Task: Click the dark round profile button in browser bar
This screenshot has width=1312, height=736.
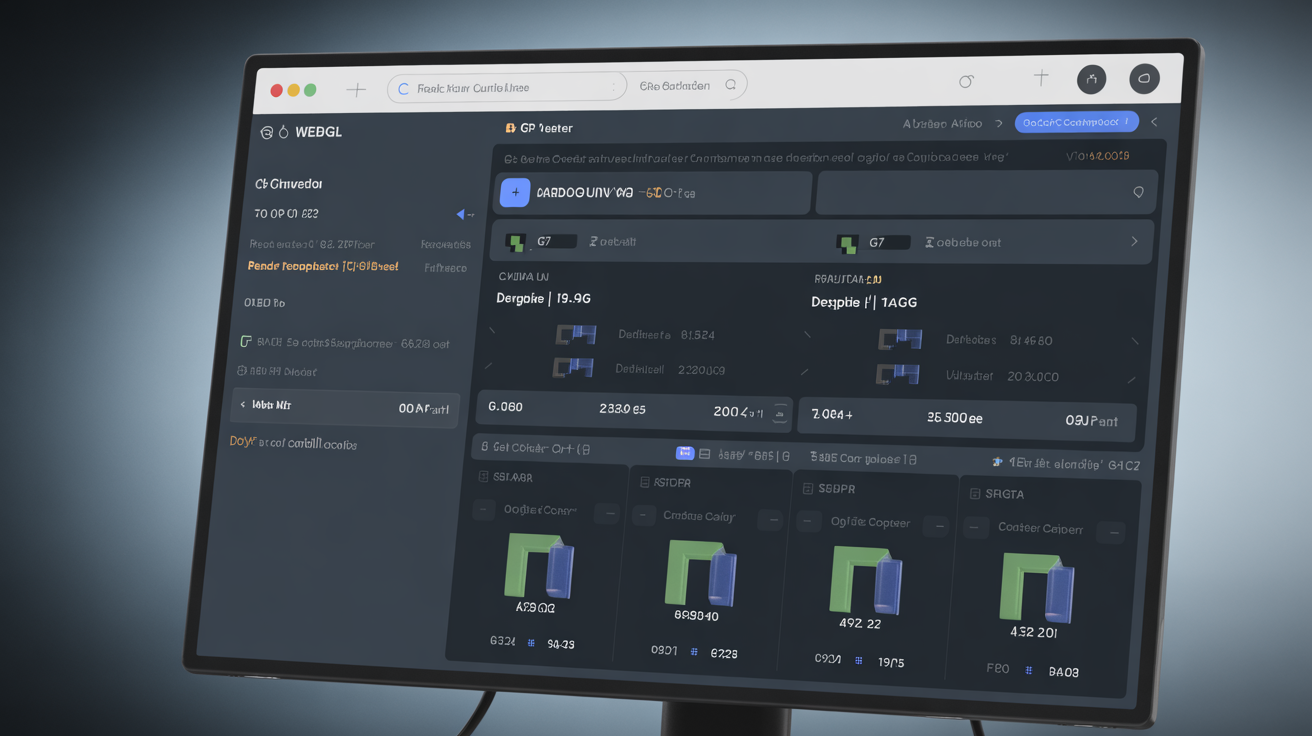Action: [1144, 78]
